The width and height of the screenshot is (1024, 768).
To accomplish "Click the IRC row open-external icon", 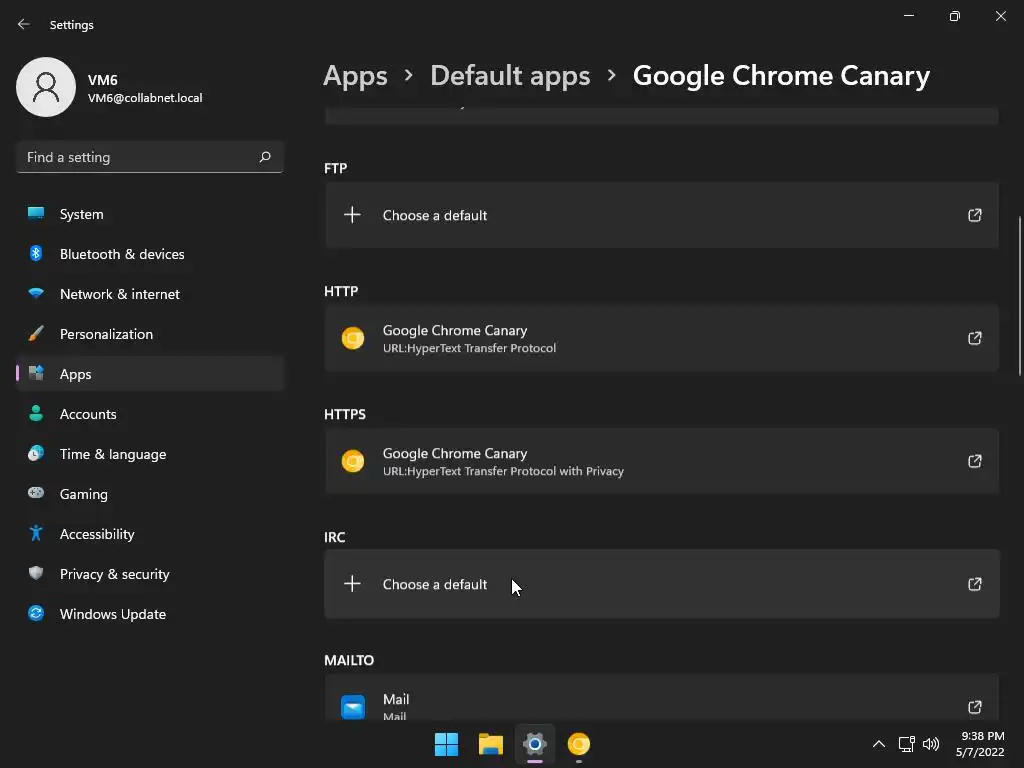I will point(974,584).
